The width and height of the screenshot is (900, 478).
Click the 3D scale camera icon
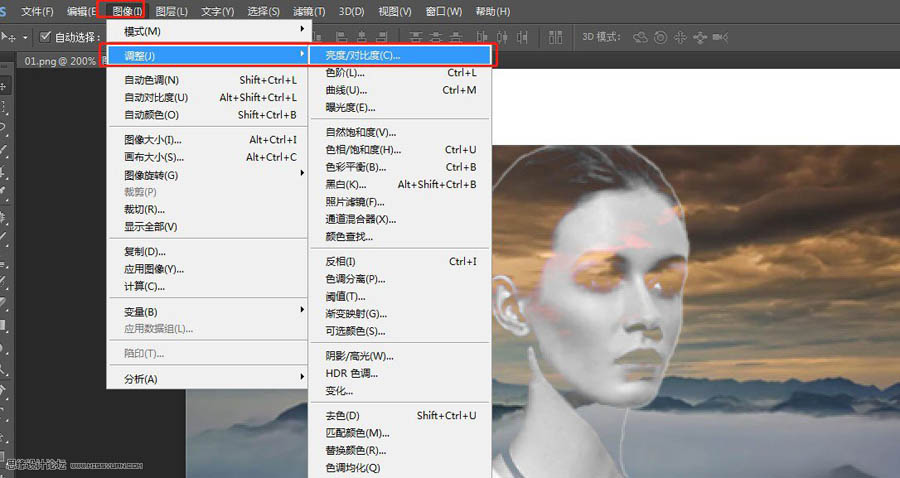coord(720,37)
